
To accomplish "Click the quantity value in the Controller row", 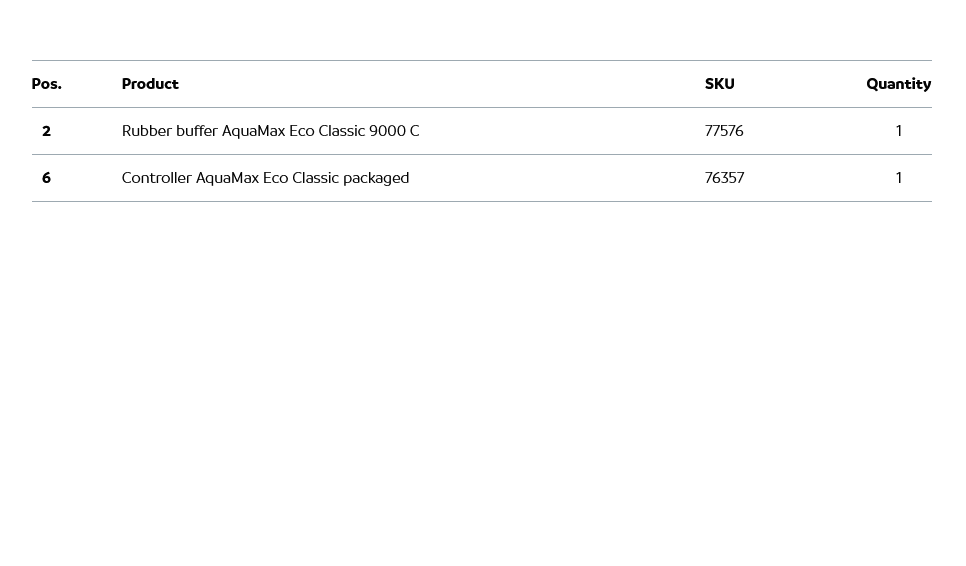I will tap(898, 178).
